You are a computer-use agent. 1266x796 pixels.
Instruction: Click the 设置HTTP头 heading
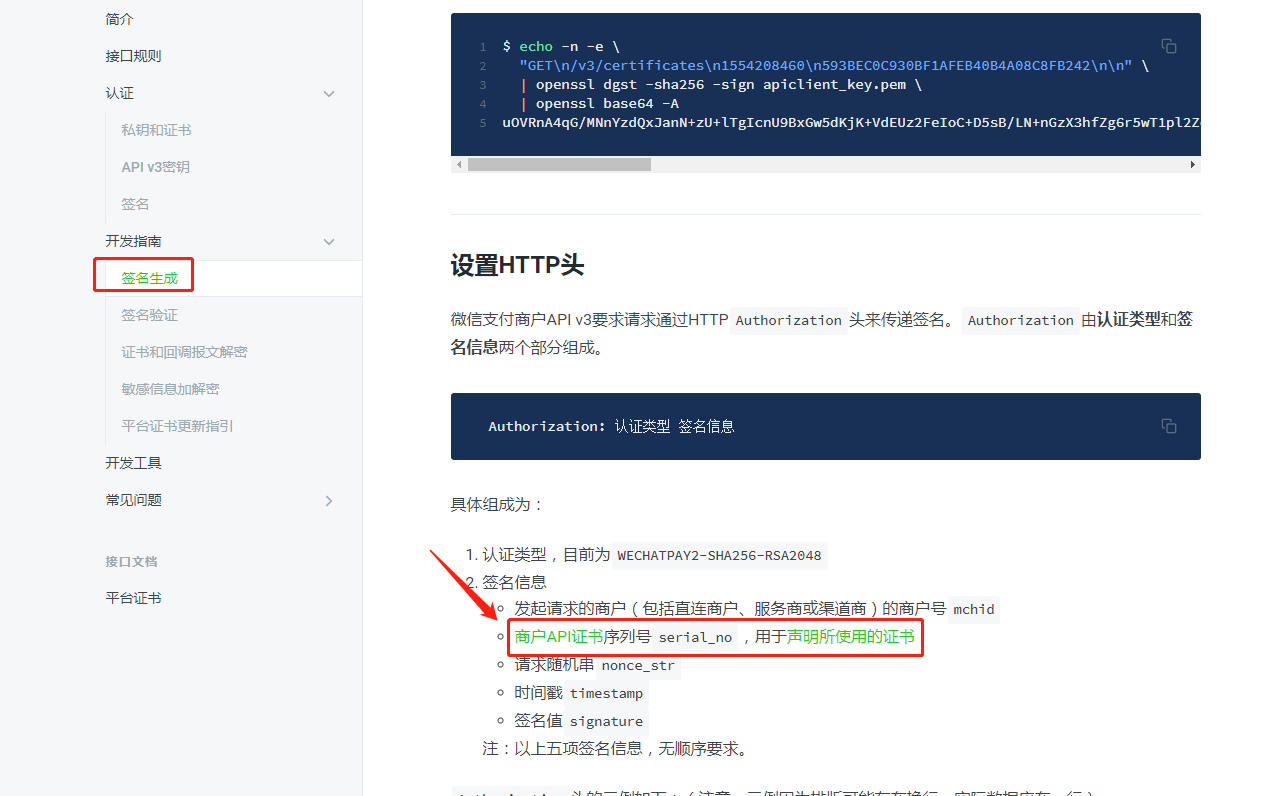(x=517, y=265)
